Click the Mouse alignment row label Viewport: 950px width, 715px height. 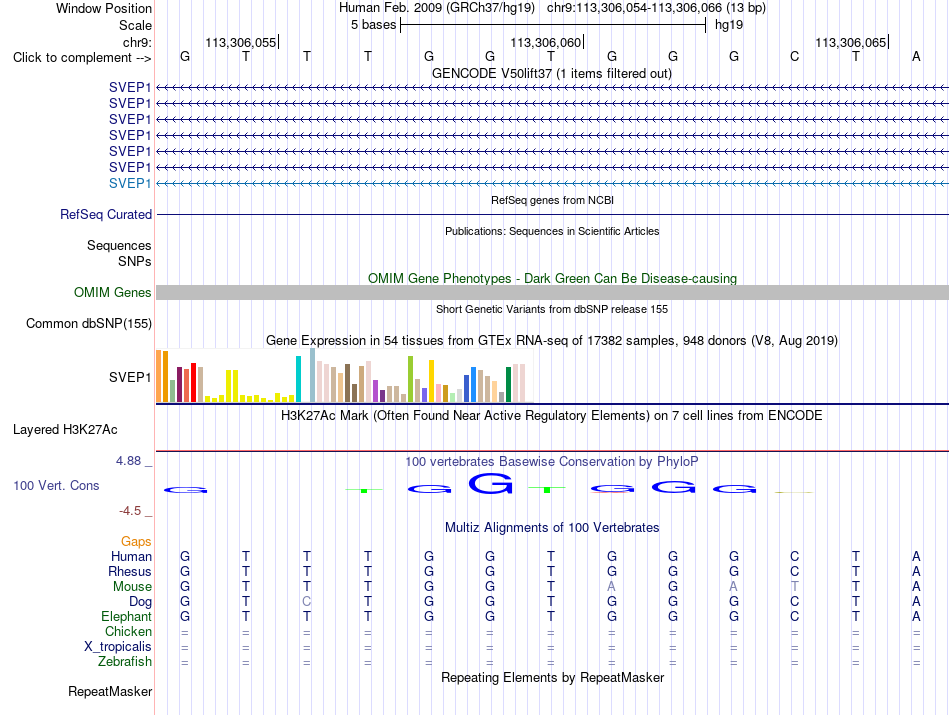click(132, 587)
